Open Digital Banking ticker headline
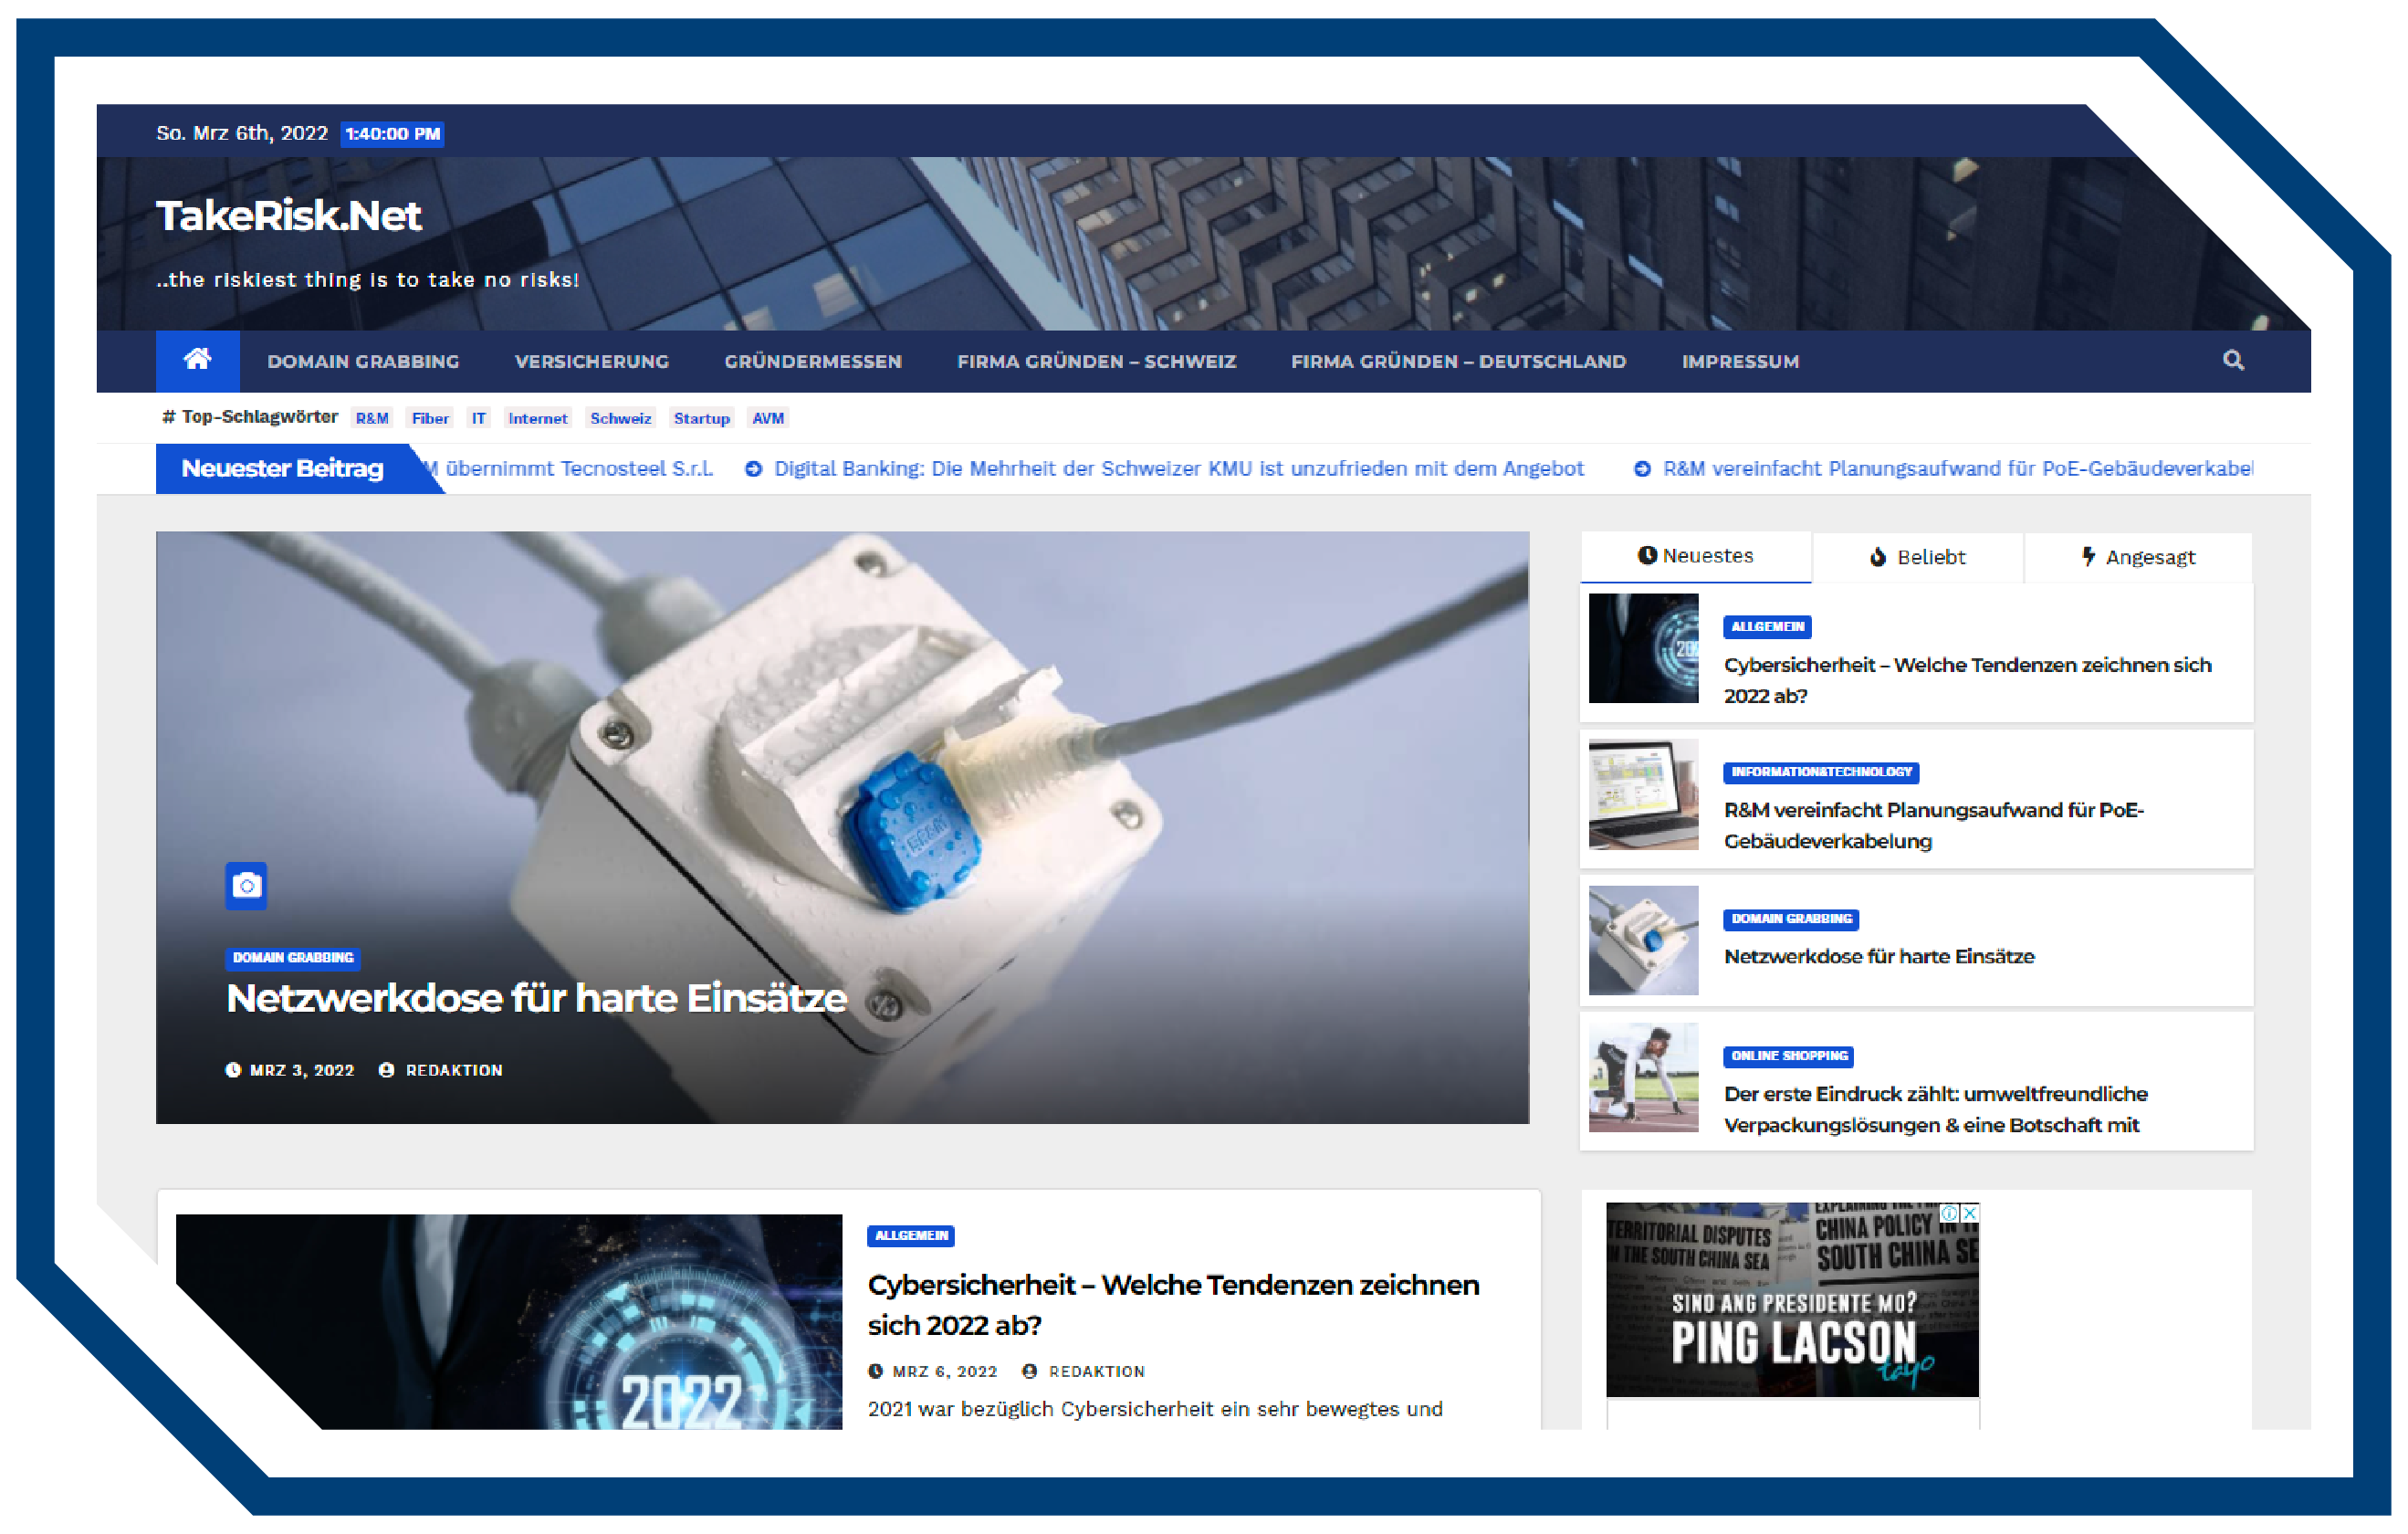The width and height of the screenshot is (2408, 1534). [1178, 469]
